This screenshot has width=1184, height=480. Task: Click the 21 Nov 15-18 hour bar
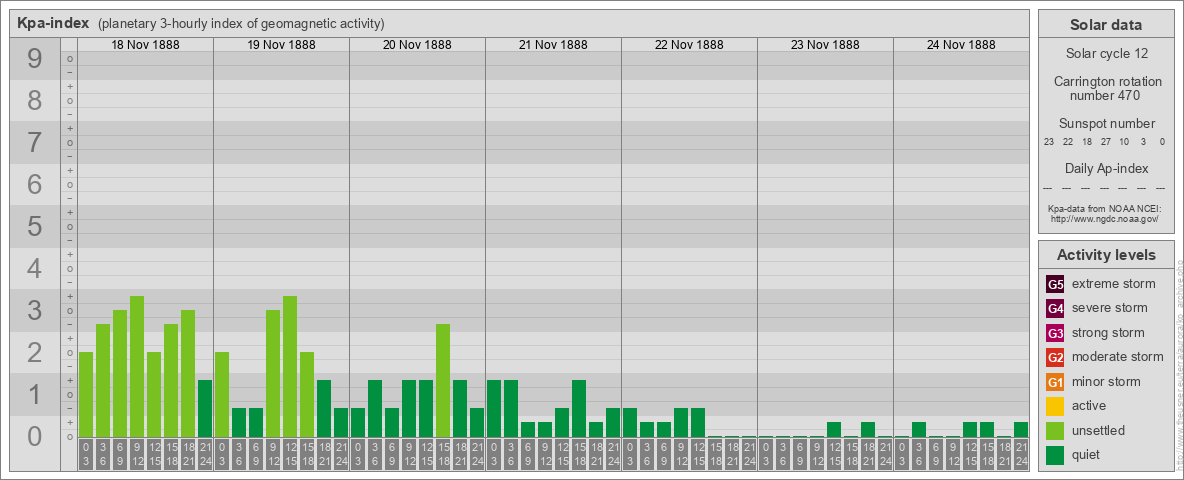tap(578, 408)
